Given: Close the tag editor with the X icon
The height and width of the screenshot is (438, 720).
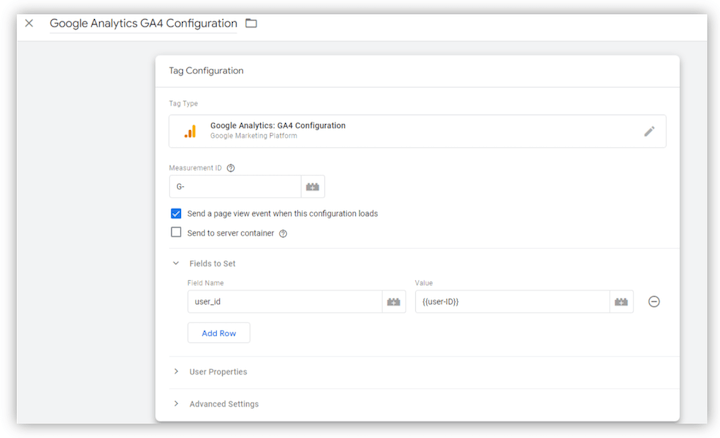Looking at the screenshot, I should [29, 23].
